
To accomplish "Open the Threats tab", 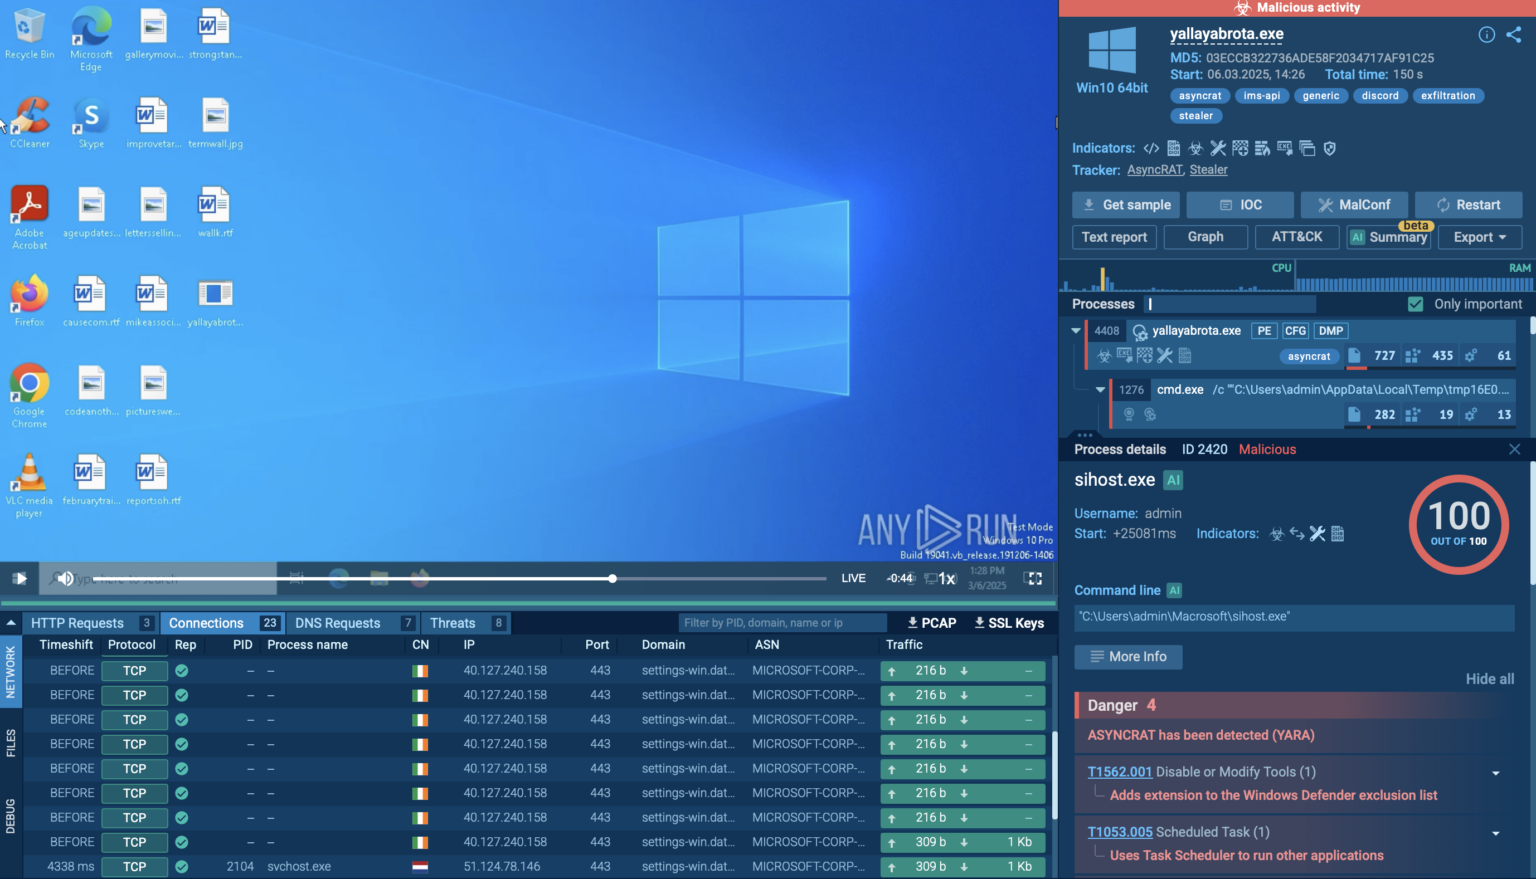I will pos(453,623).
